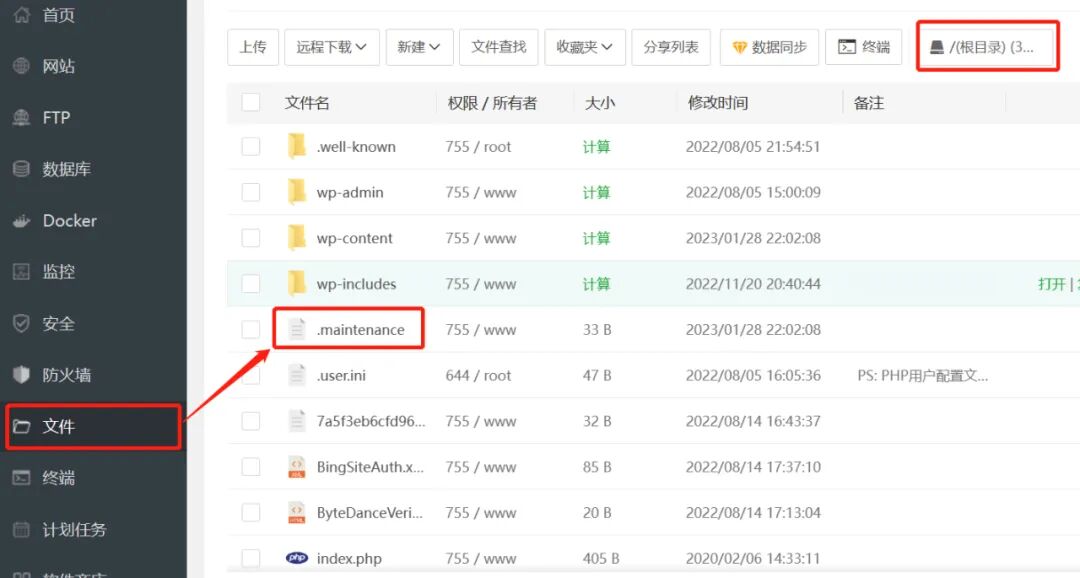Check the select-all checkbox in header
The image size is (1080, 578).
pyautogui.click(x=250, y=103)
